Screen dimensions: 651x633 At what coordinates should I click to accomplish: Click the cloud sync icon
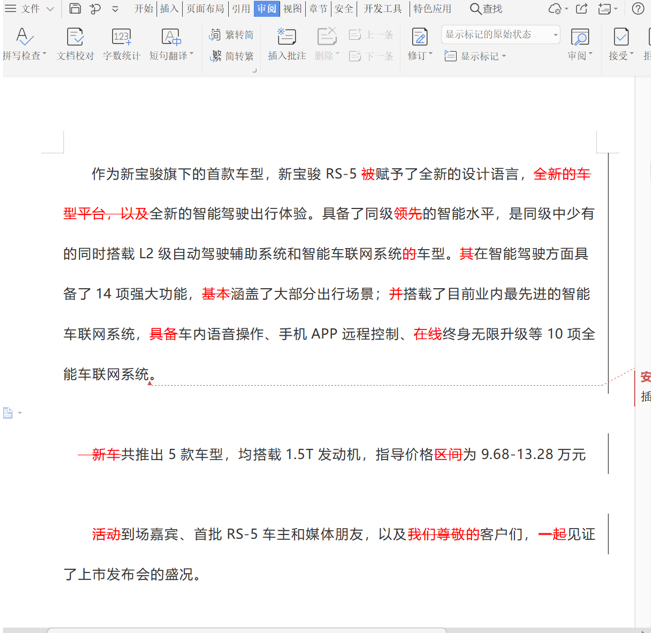[555, 9]
